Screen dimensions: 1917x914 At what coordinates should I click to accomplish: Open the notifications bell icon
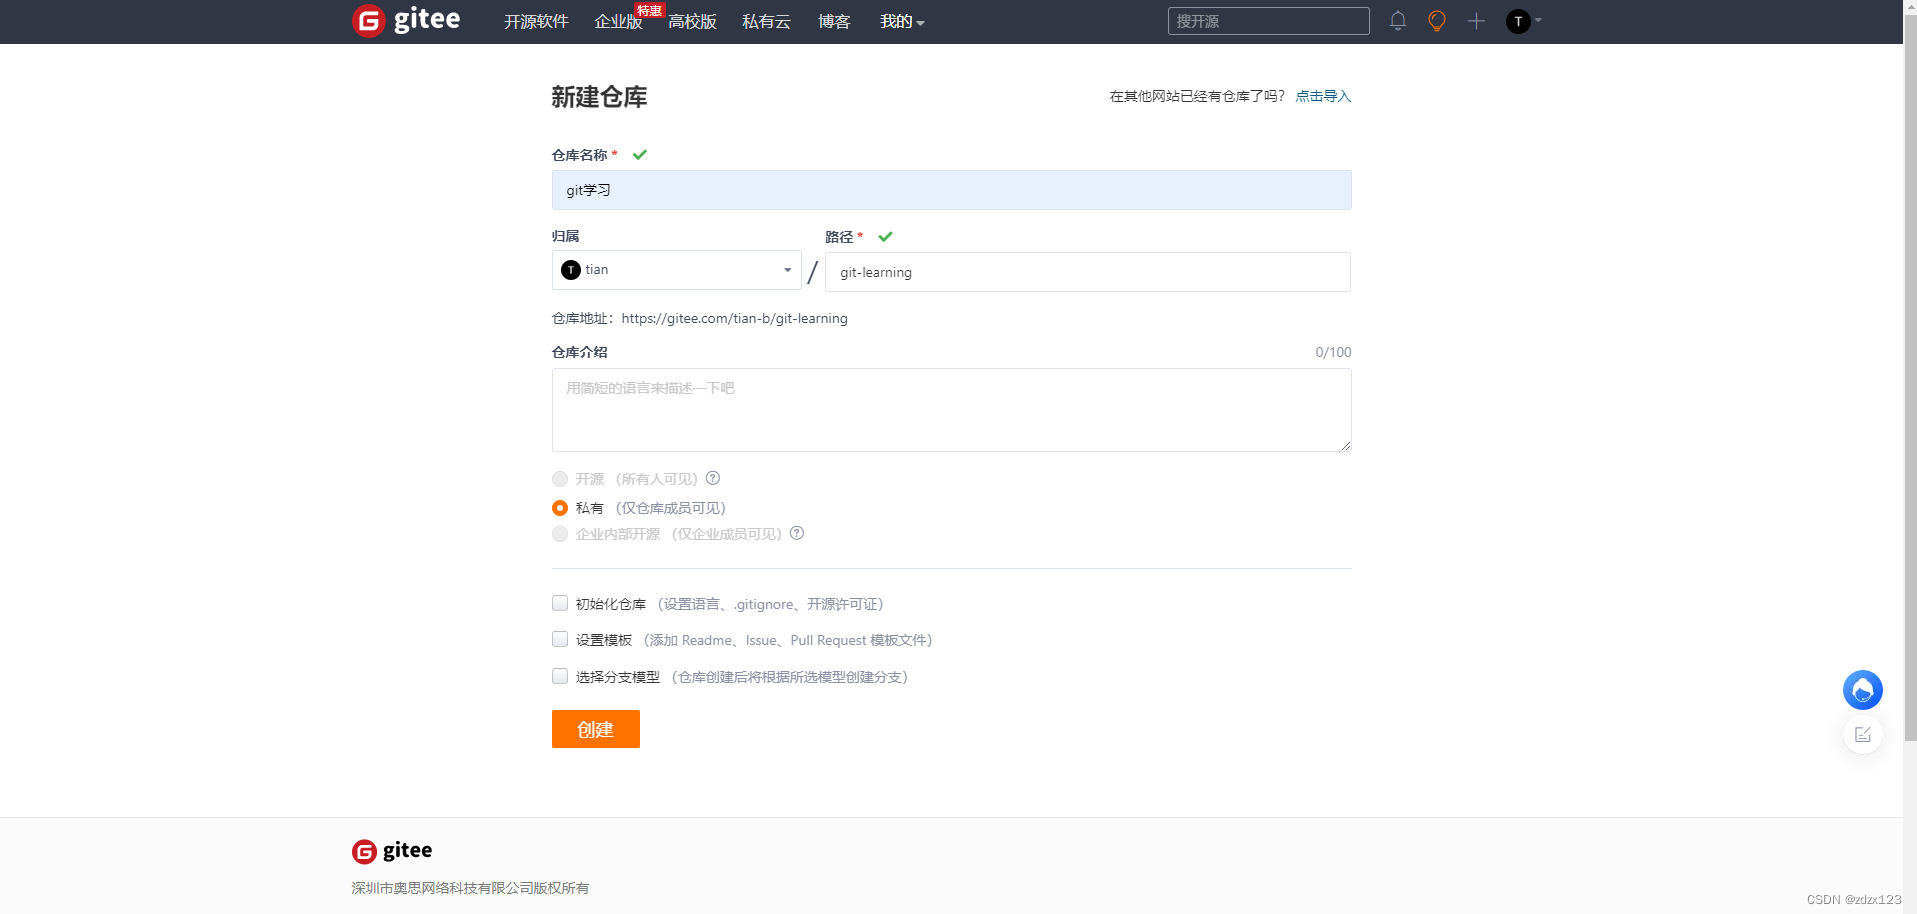pyautogui.click(x=1398, y=21)
